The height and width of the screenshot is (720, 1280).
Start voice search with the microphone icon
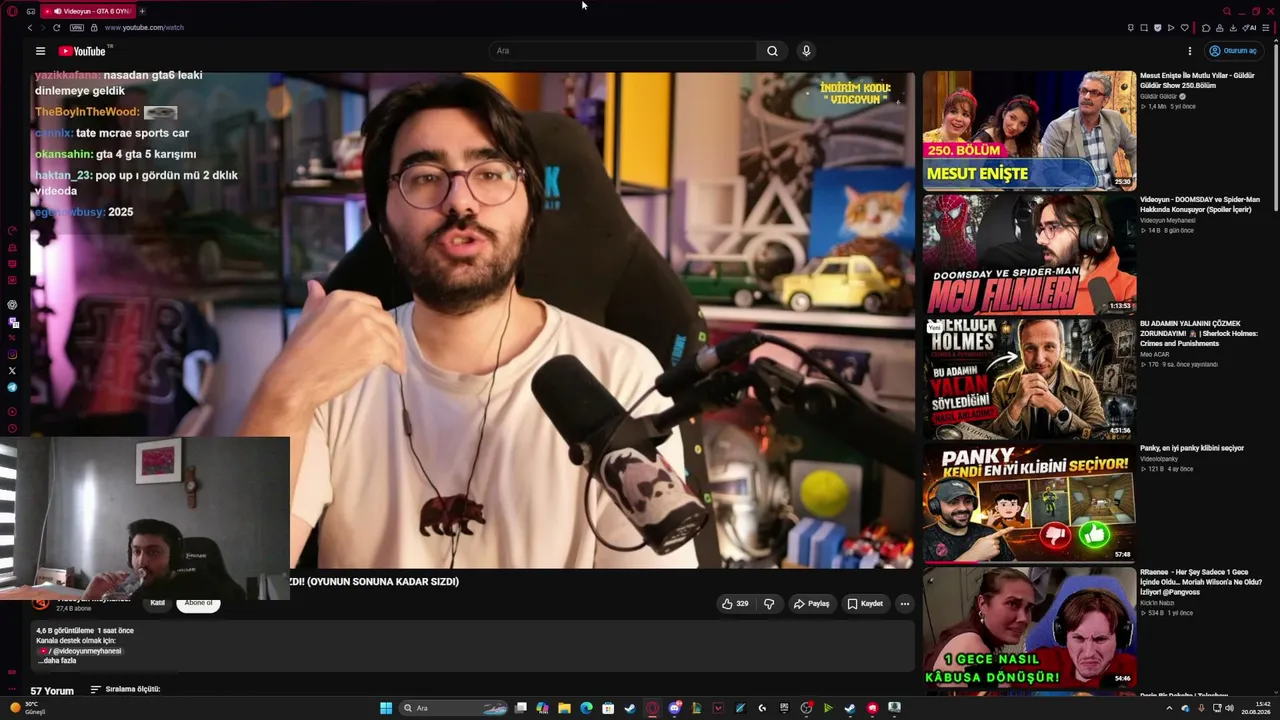coord(806,51)
